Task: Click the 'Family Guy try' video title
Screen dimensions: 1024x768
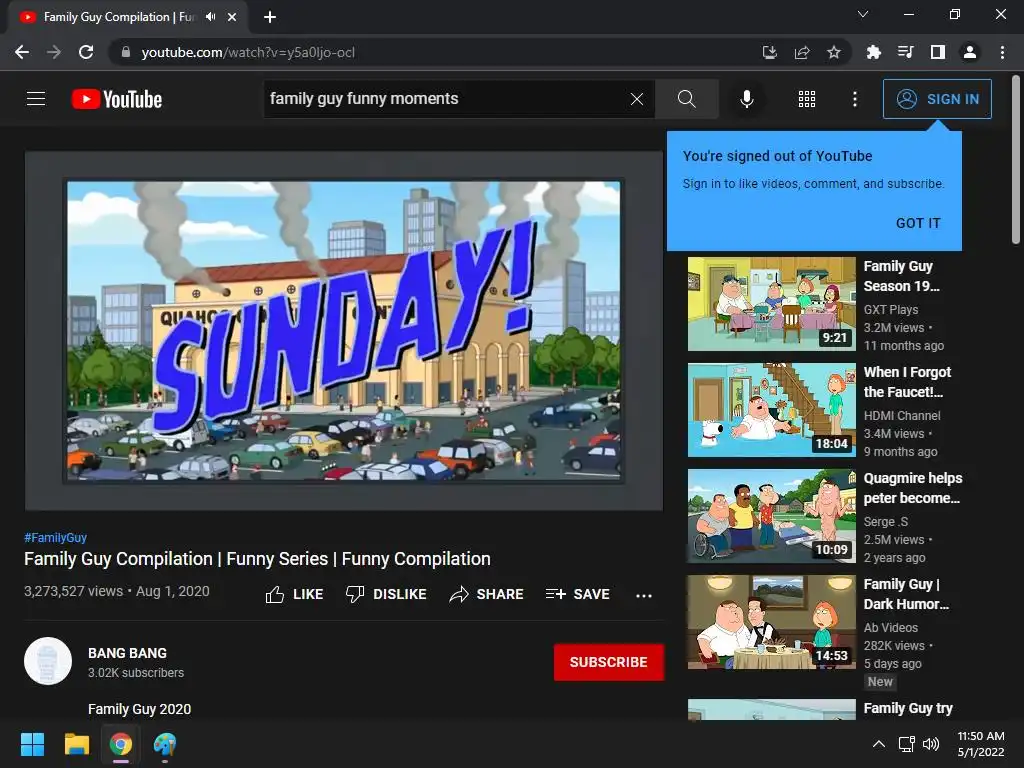Action: (x=908, y=709)
